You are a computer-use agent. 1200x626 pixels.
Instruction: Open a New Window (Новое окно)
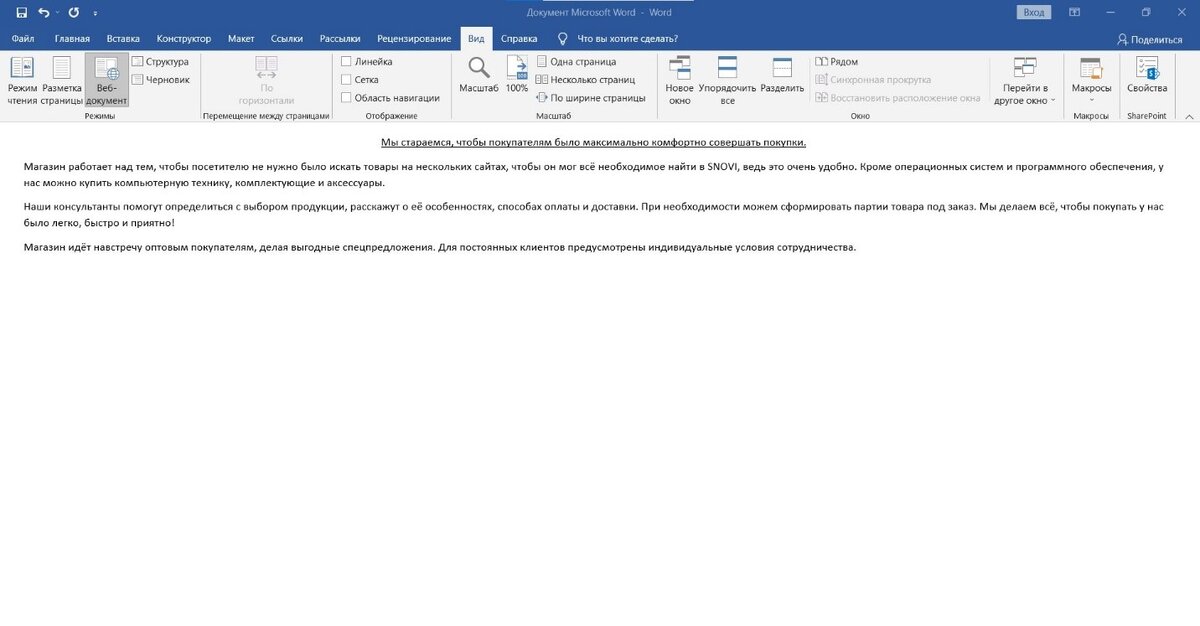tap(680, 81)
